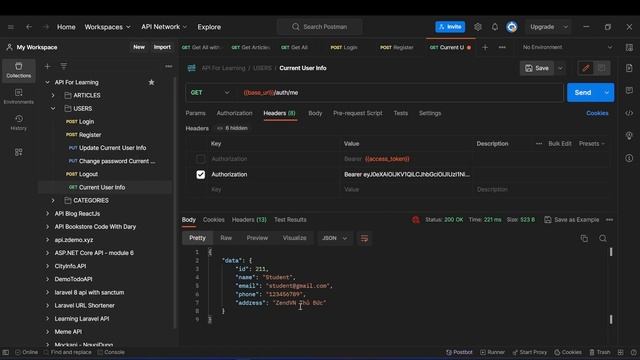The height and width of the screenshot is (360, 640).
Task: Open the environment quick look icon
Action: (629, 47)
